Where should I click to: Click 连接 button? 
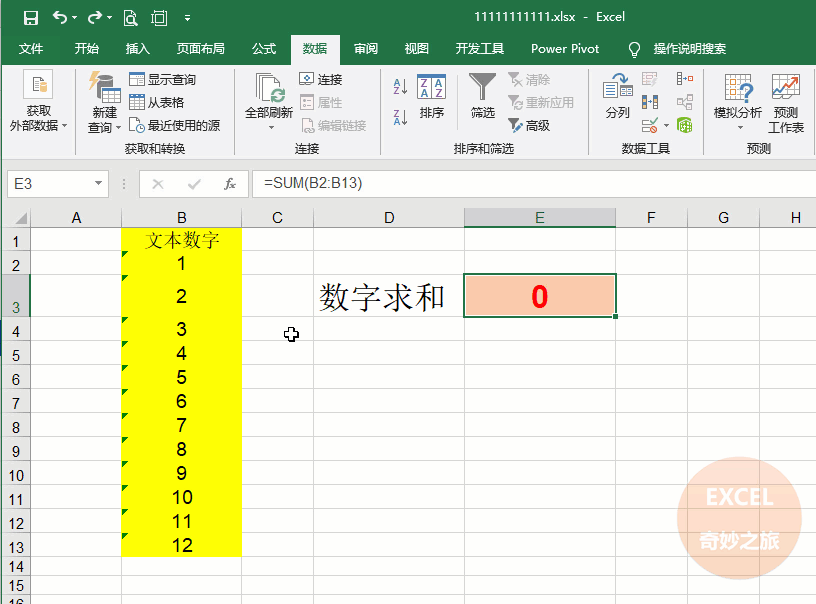pos(321,80)
